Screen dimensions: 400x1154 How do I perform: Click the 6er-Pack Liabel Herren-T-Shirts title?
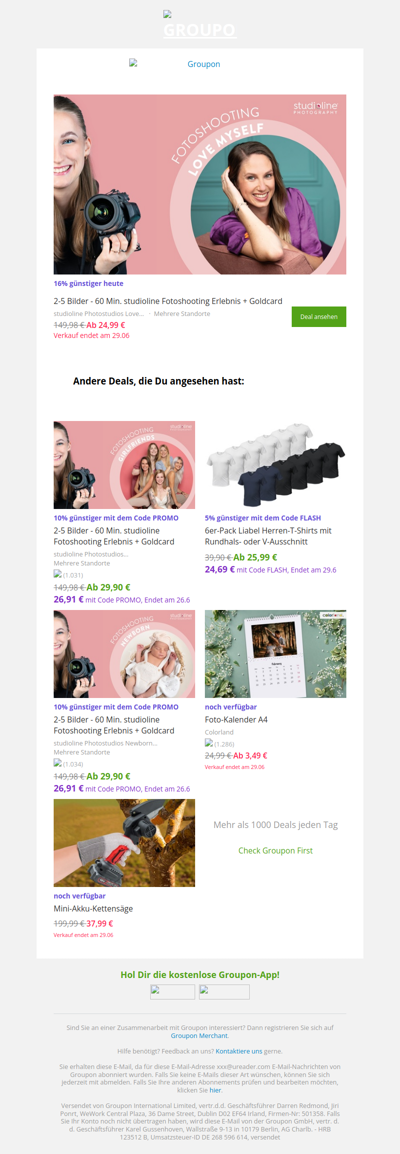(x=268, y=536)
